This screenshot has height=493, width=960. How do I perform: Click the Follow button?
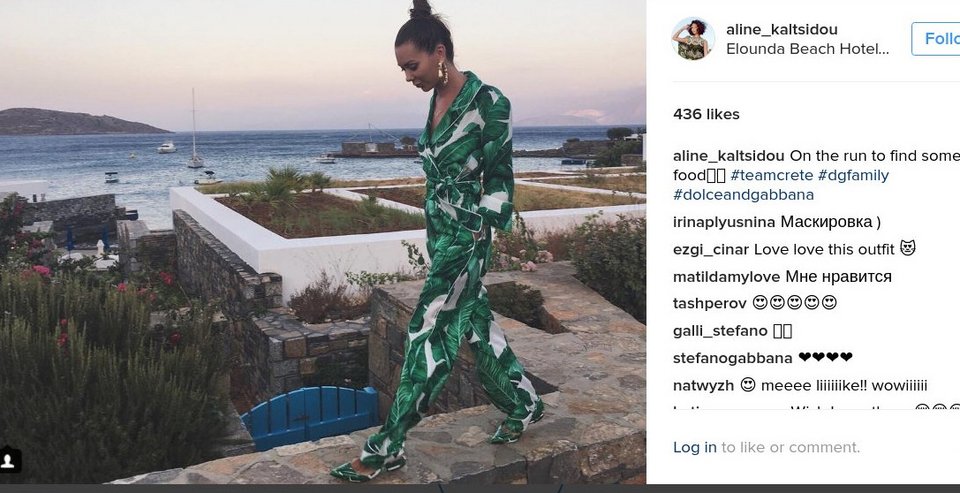click(936, 39)
